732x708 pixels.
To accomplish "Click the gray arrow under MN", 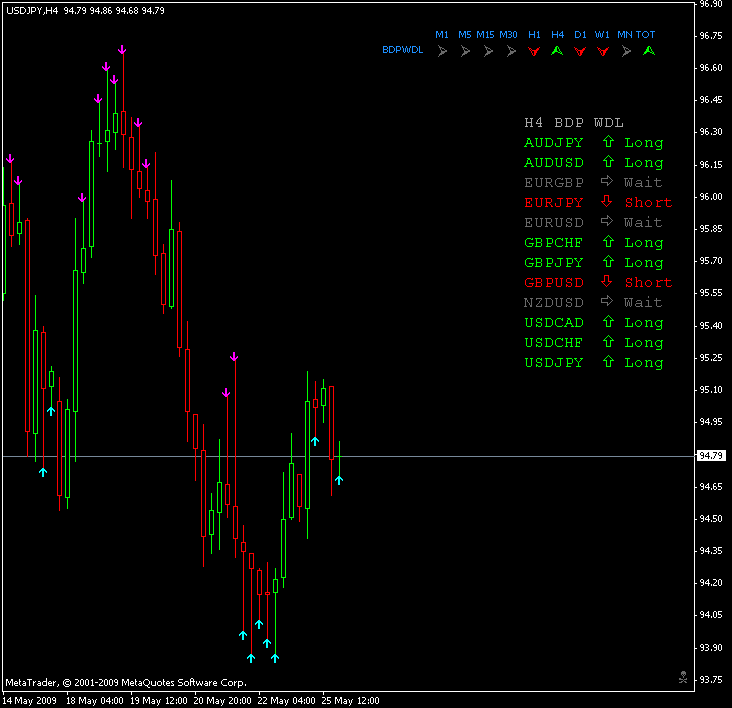I will coord(625,49).
